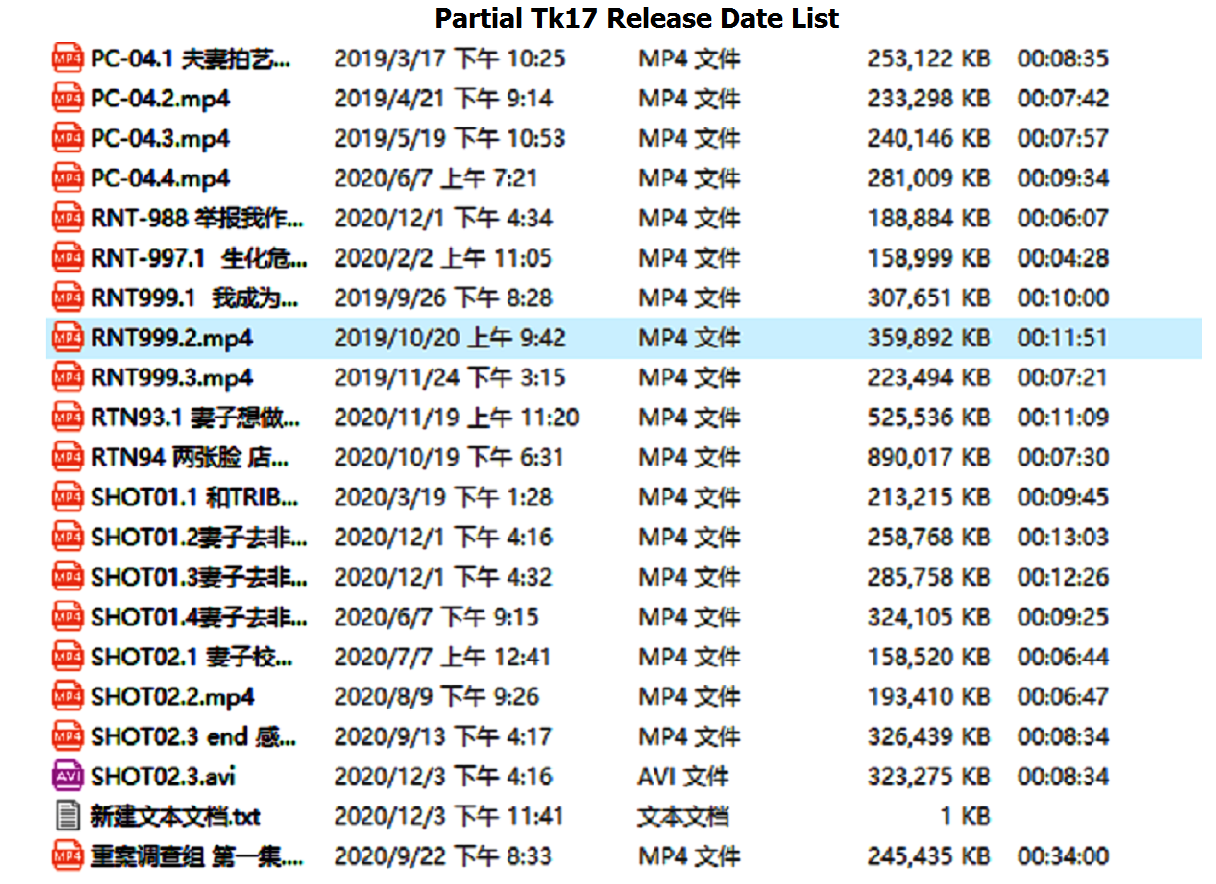
Task: Click the MP4 icon for RNT999.3.mp4
Action: (x=66, y=377)
